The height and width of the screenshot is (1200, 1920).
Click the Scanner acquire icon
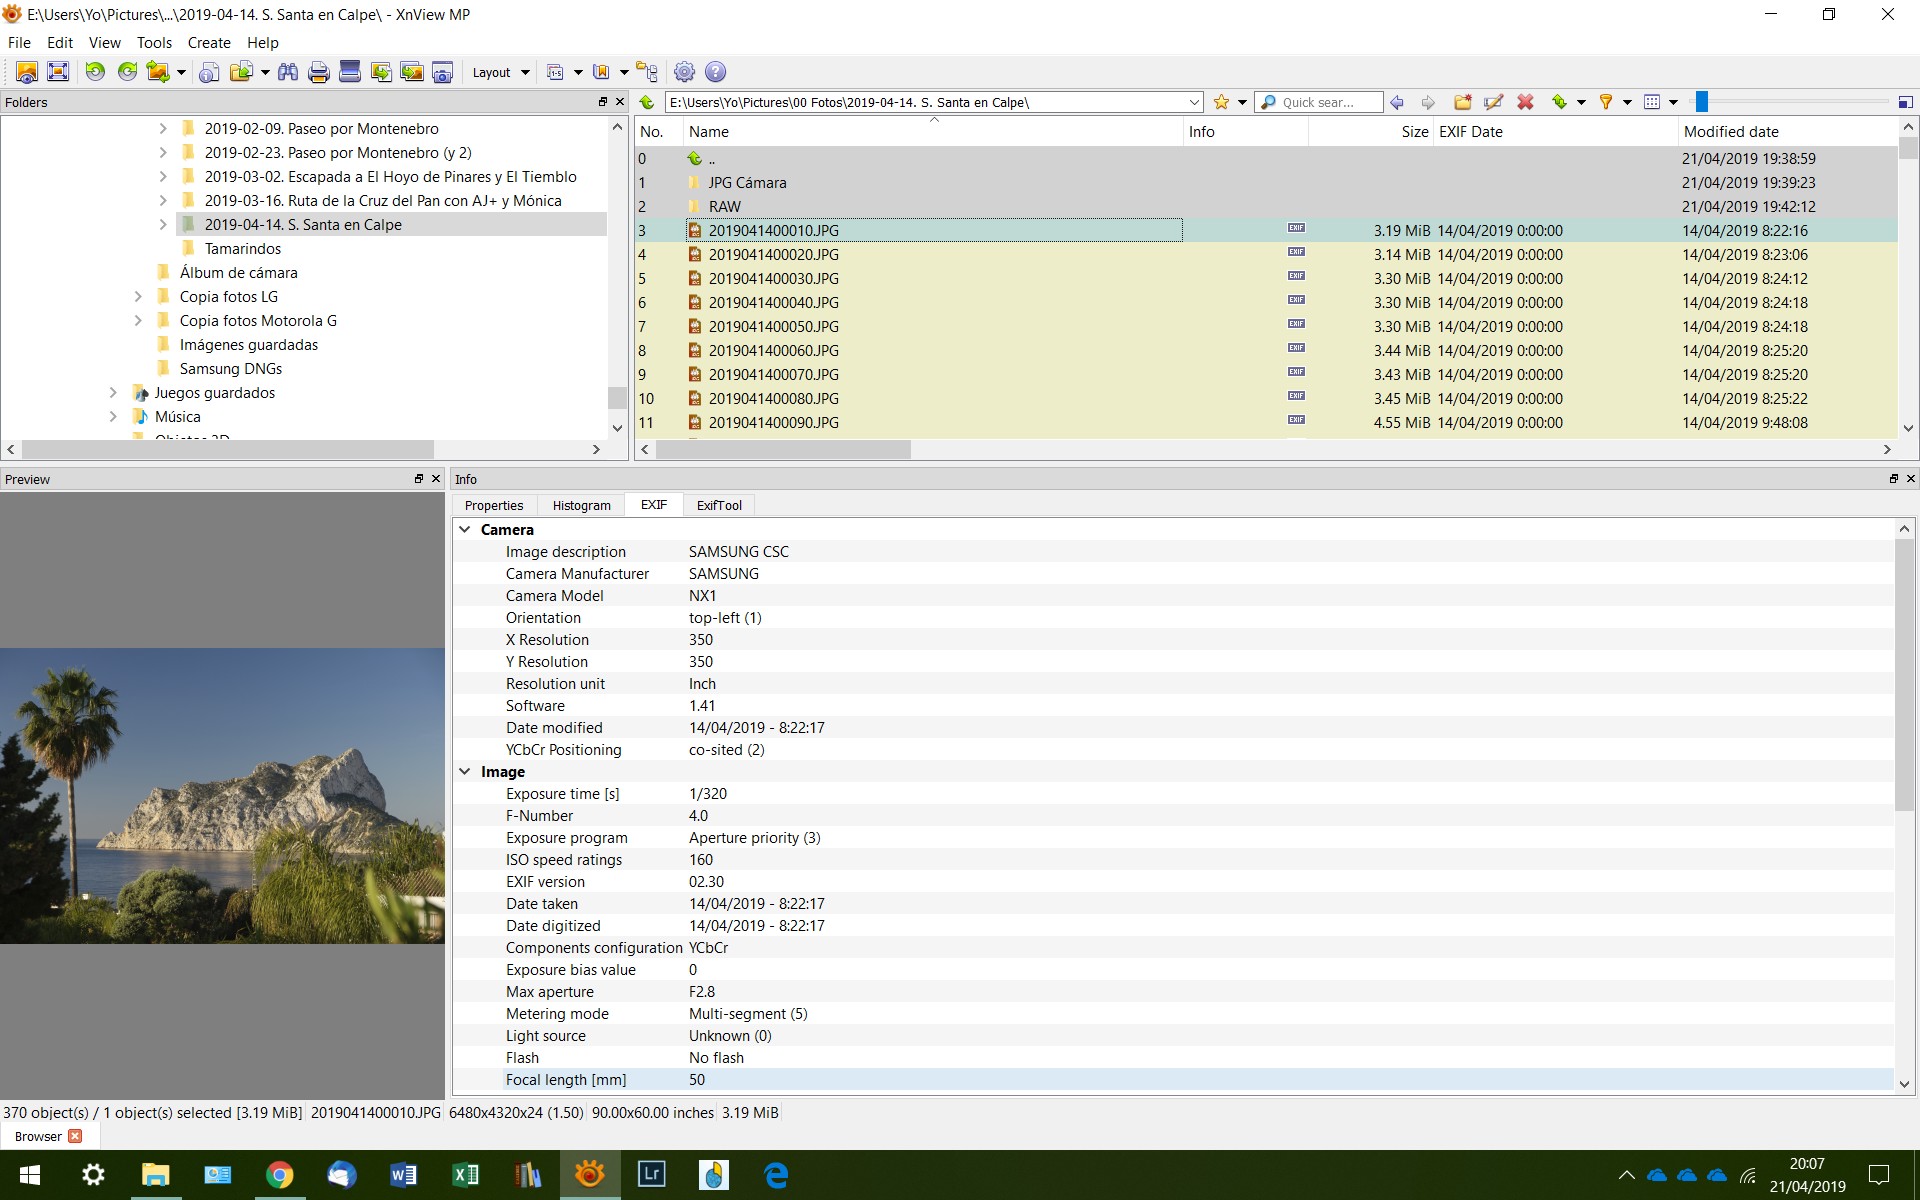click(x=350, y=72)
